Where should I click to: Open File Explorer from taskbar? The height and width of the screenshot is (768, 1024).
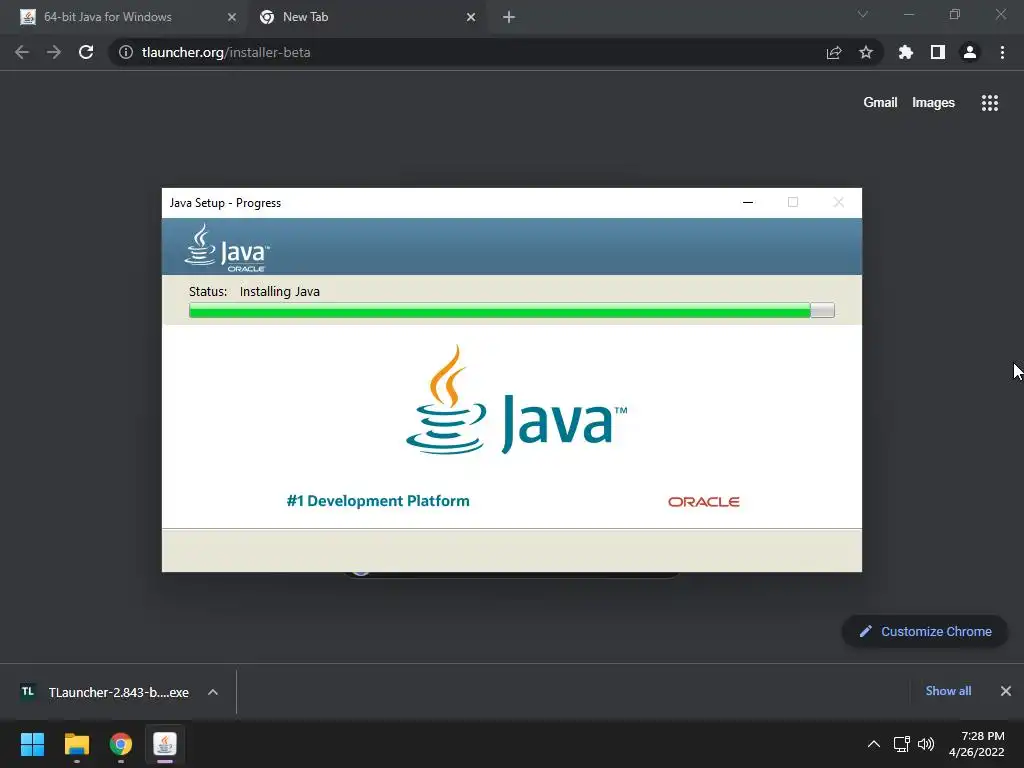76,744
